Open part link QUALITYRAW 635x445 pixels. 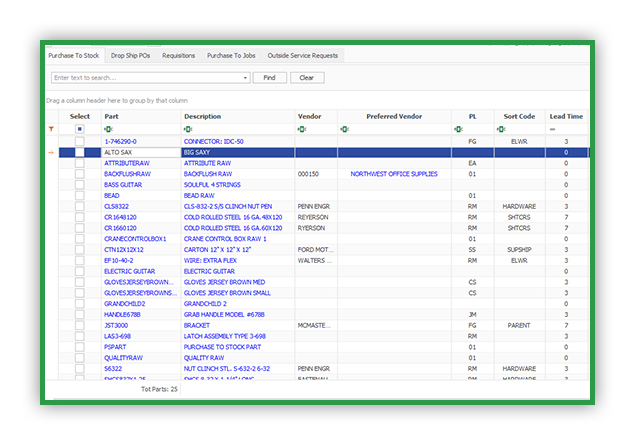[124, 358]
